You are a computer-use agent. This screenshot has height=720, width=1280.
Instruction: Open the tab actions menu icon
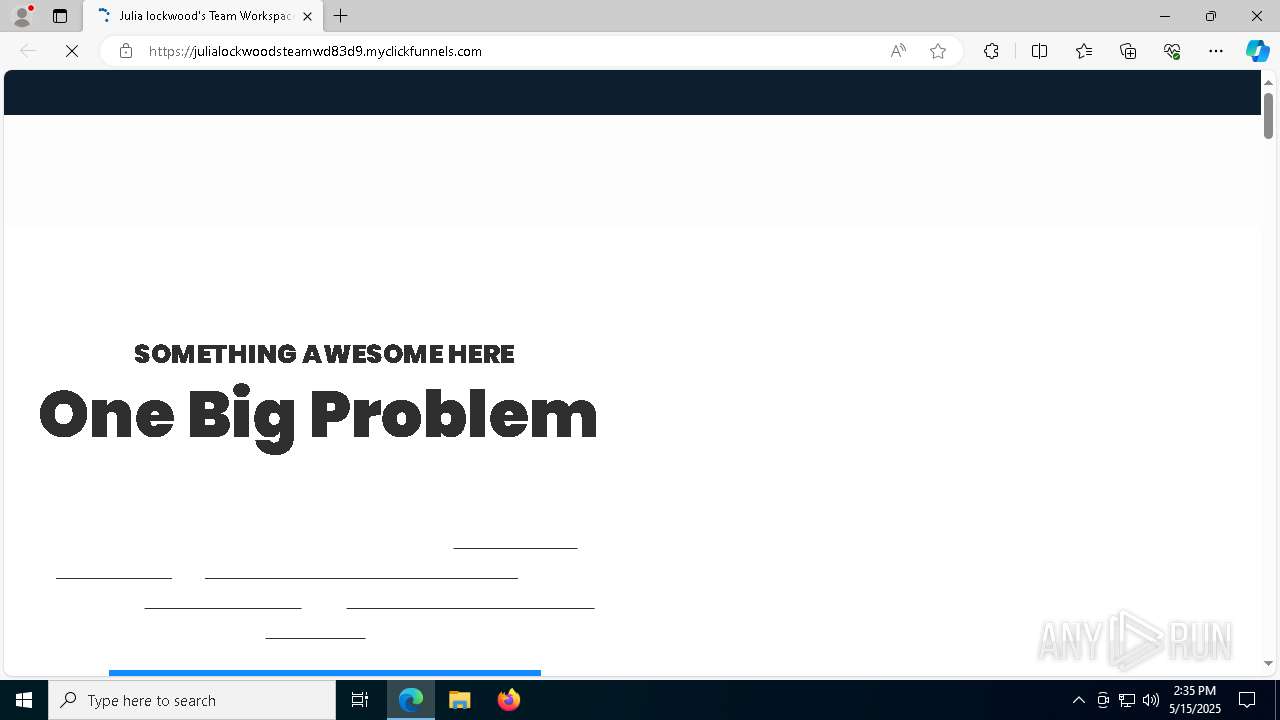(x=60, y=16)
